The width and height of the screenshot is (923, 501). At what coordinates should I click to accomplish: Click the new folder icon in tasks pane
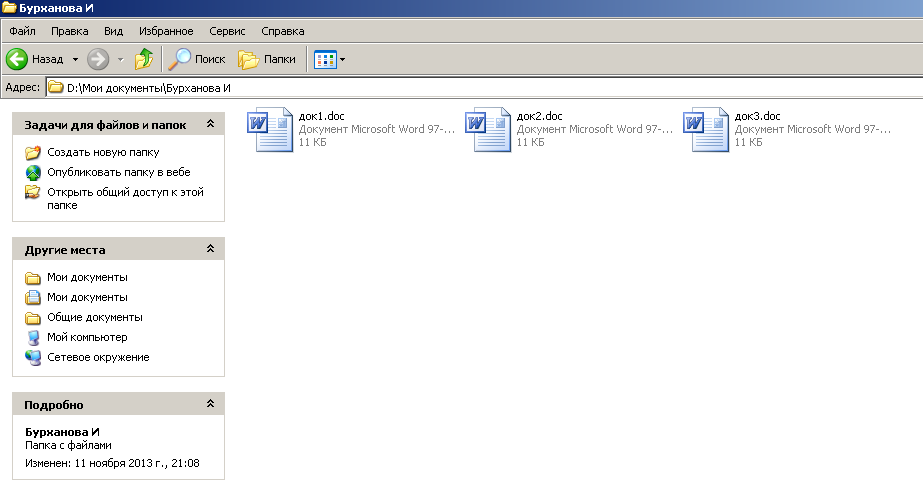click(x=33, y=152)
